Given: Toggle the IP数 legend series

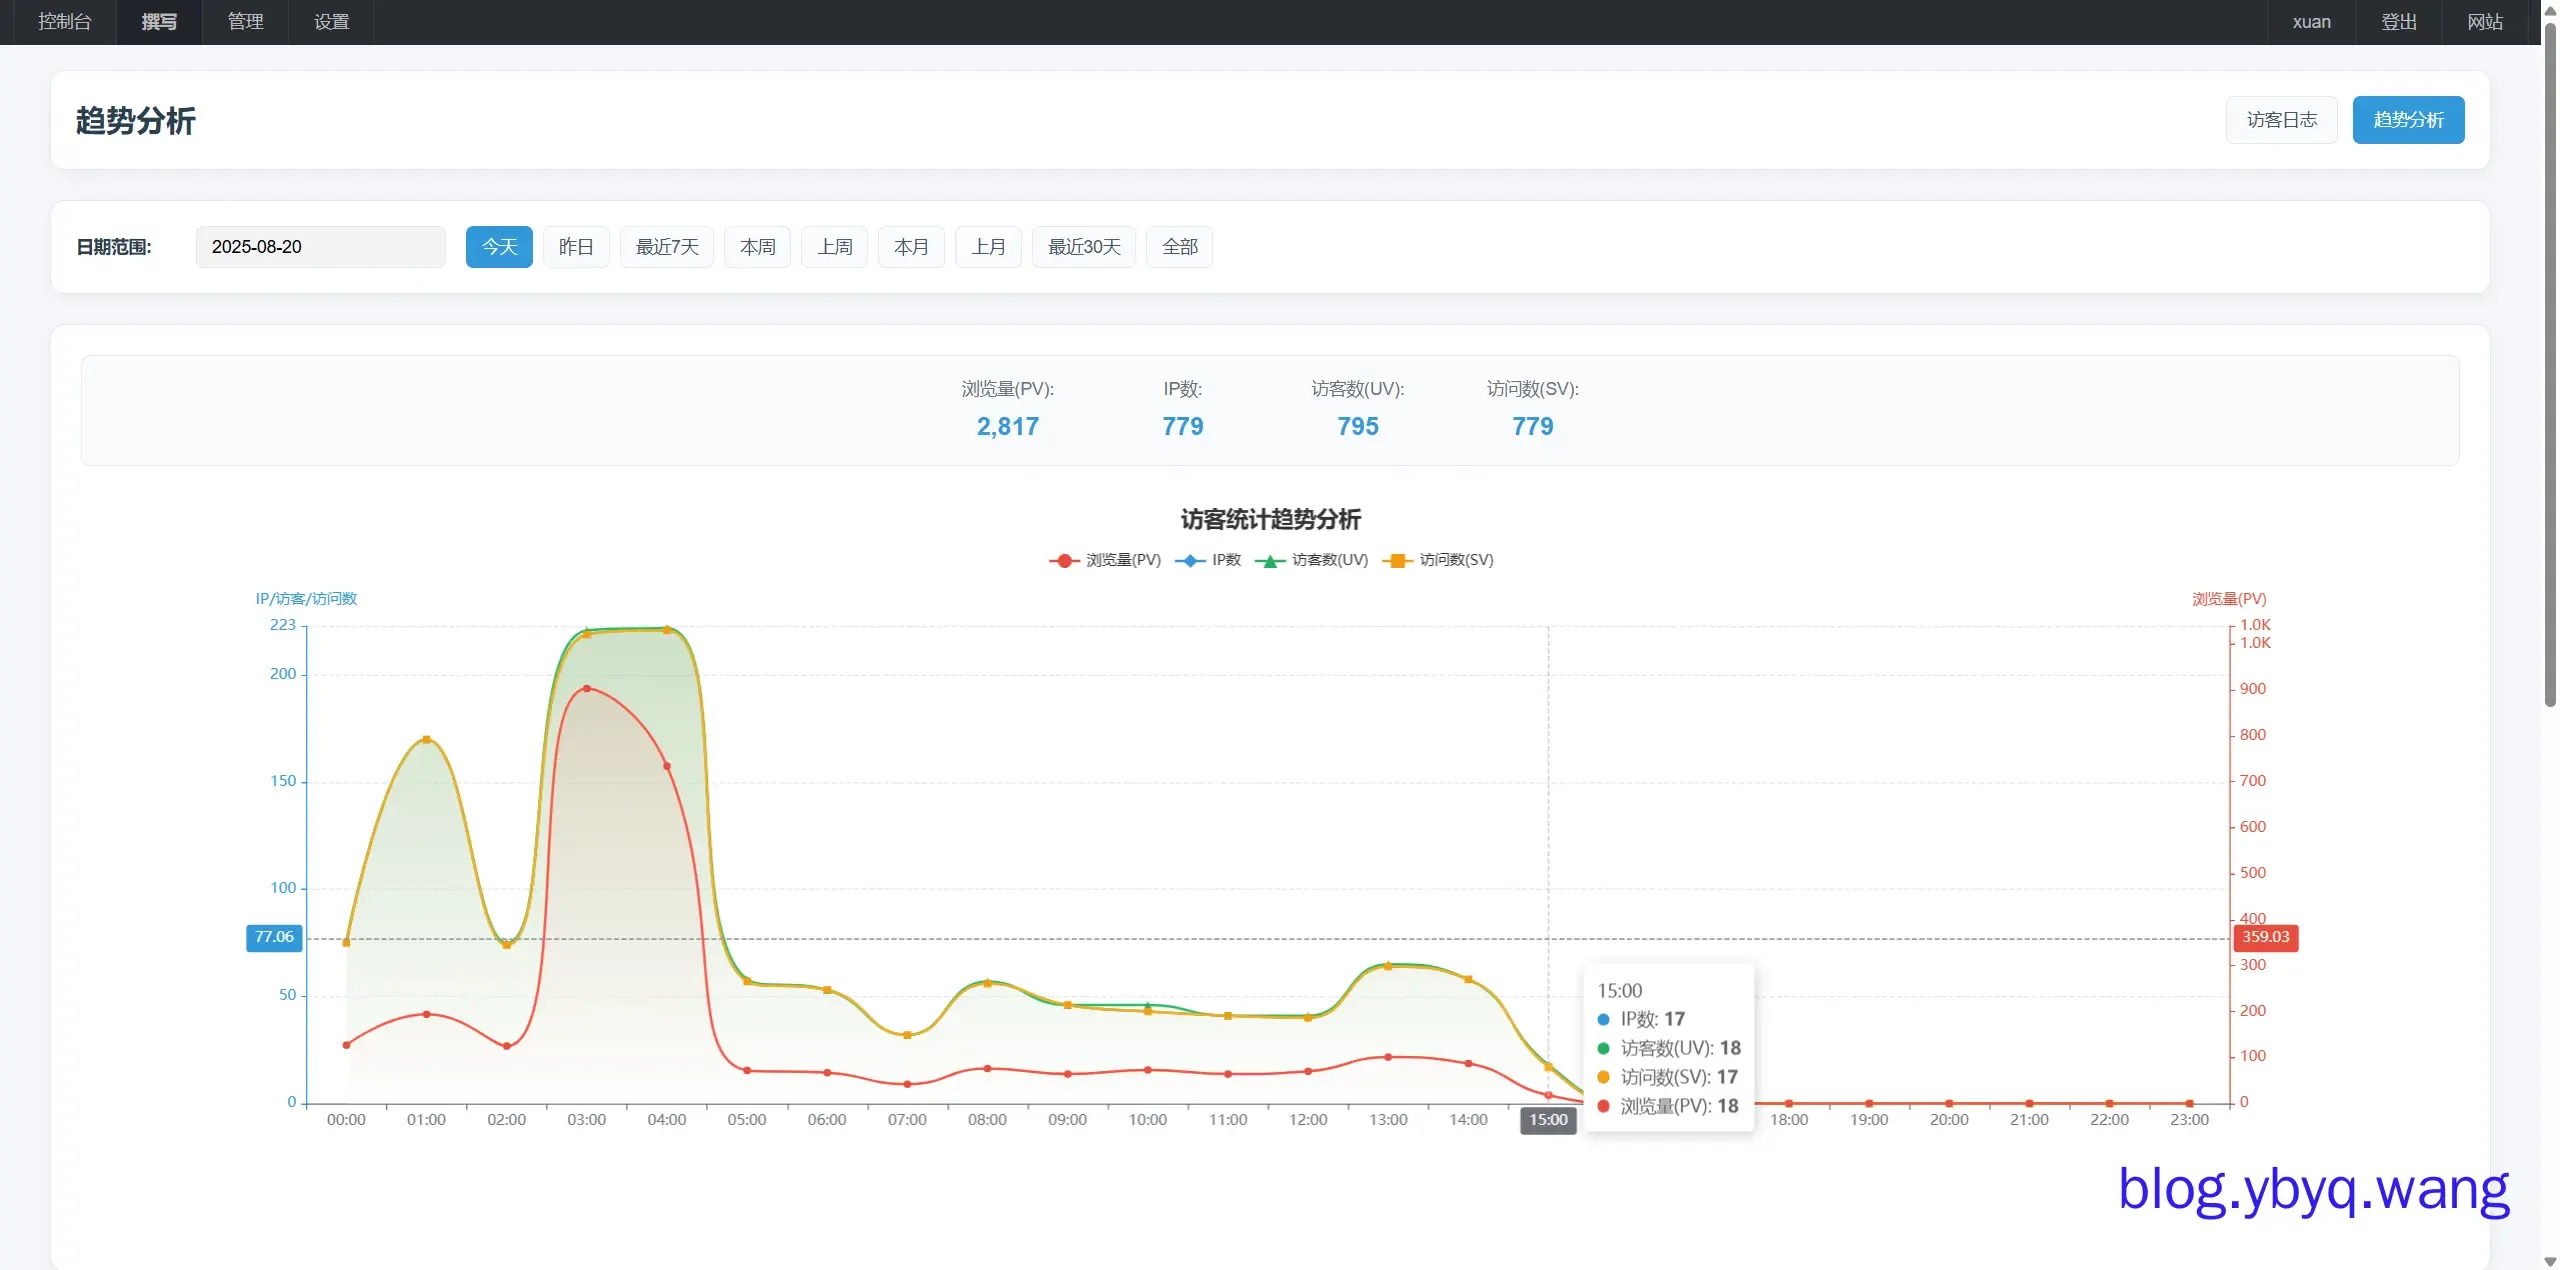Looking at the screenshot, I should pyautogui.click(x=1208, y=560).
